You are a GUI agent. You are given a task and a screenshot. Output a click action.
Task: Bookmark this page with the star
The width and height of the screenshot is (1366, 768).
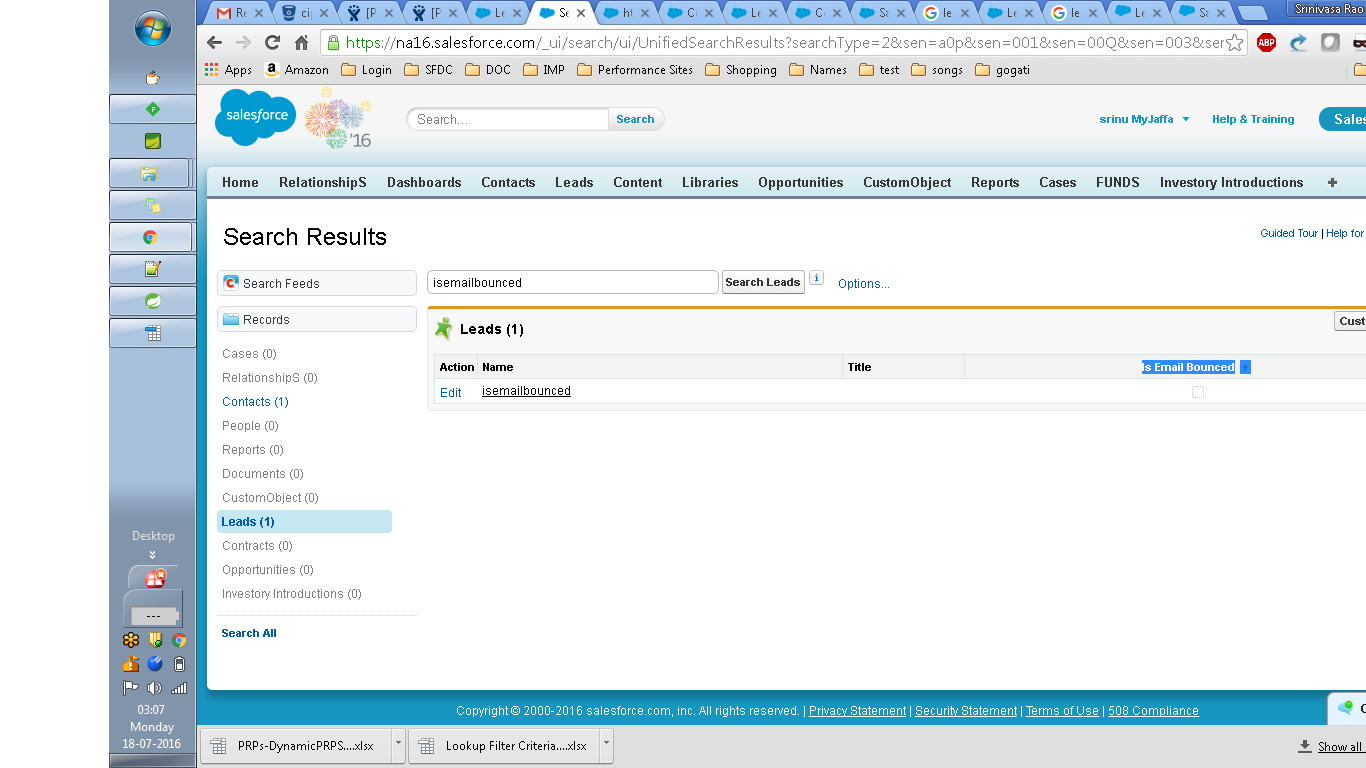tap(1234, 43)
